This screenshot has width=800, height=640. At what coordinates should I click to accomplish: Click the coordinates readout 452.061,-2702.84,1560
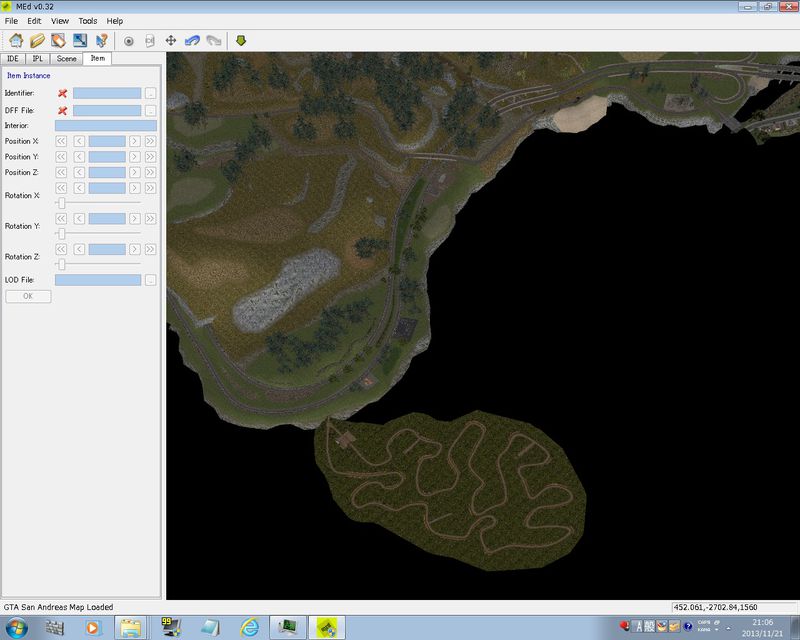pos(715,607)
